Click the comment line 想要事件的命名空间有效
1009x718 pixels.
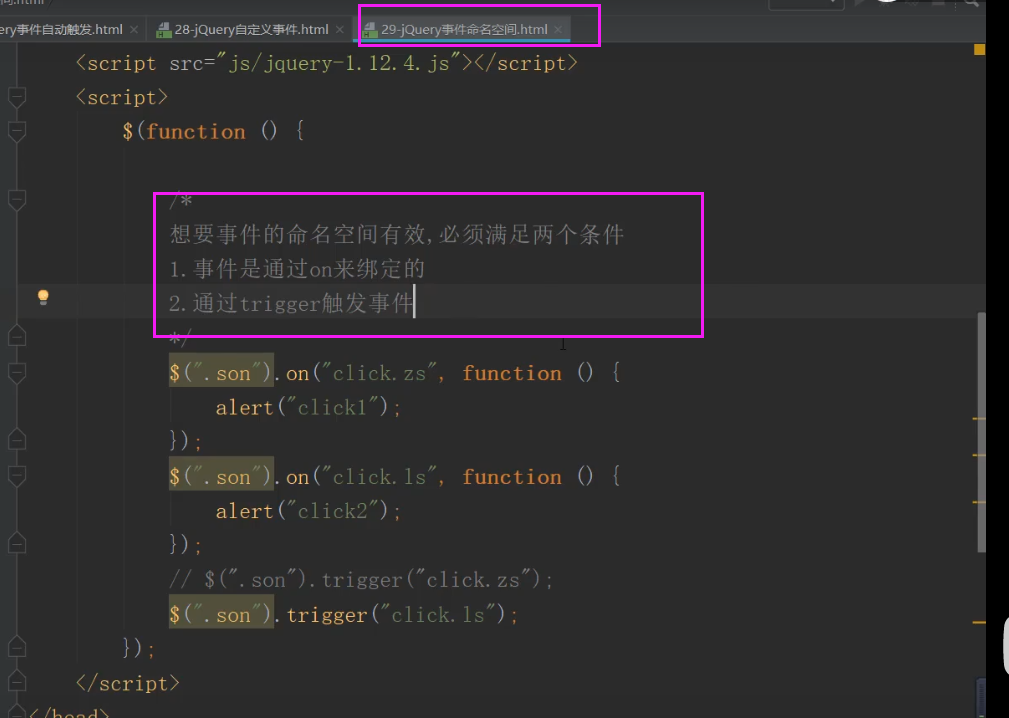click(397, 235)
